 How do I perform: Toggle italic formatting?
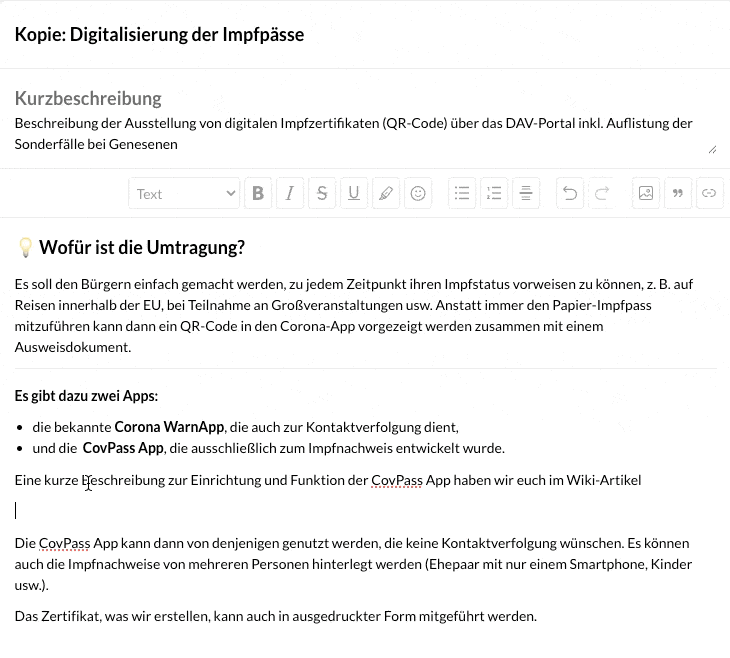point(290,194)
